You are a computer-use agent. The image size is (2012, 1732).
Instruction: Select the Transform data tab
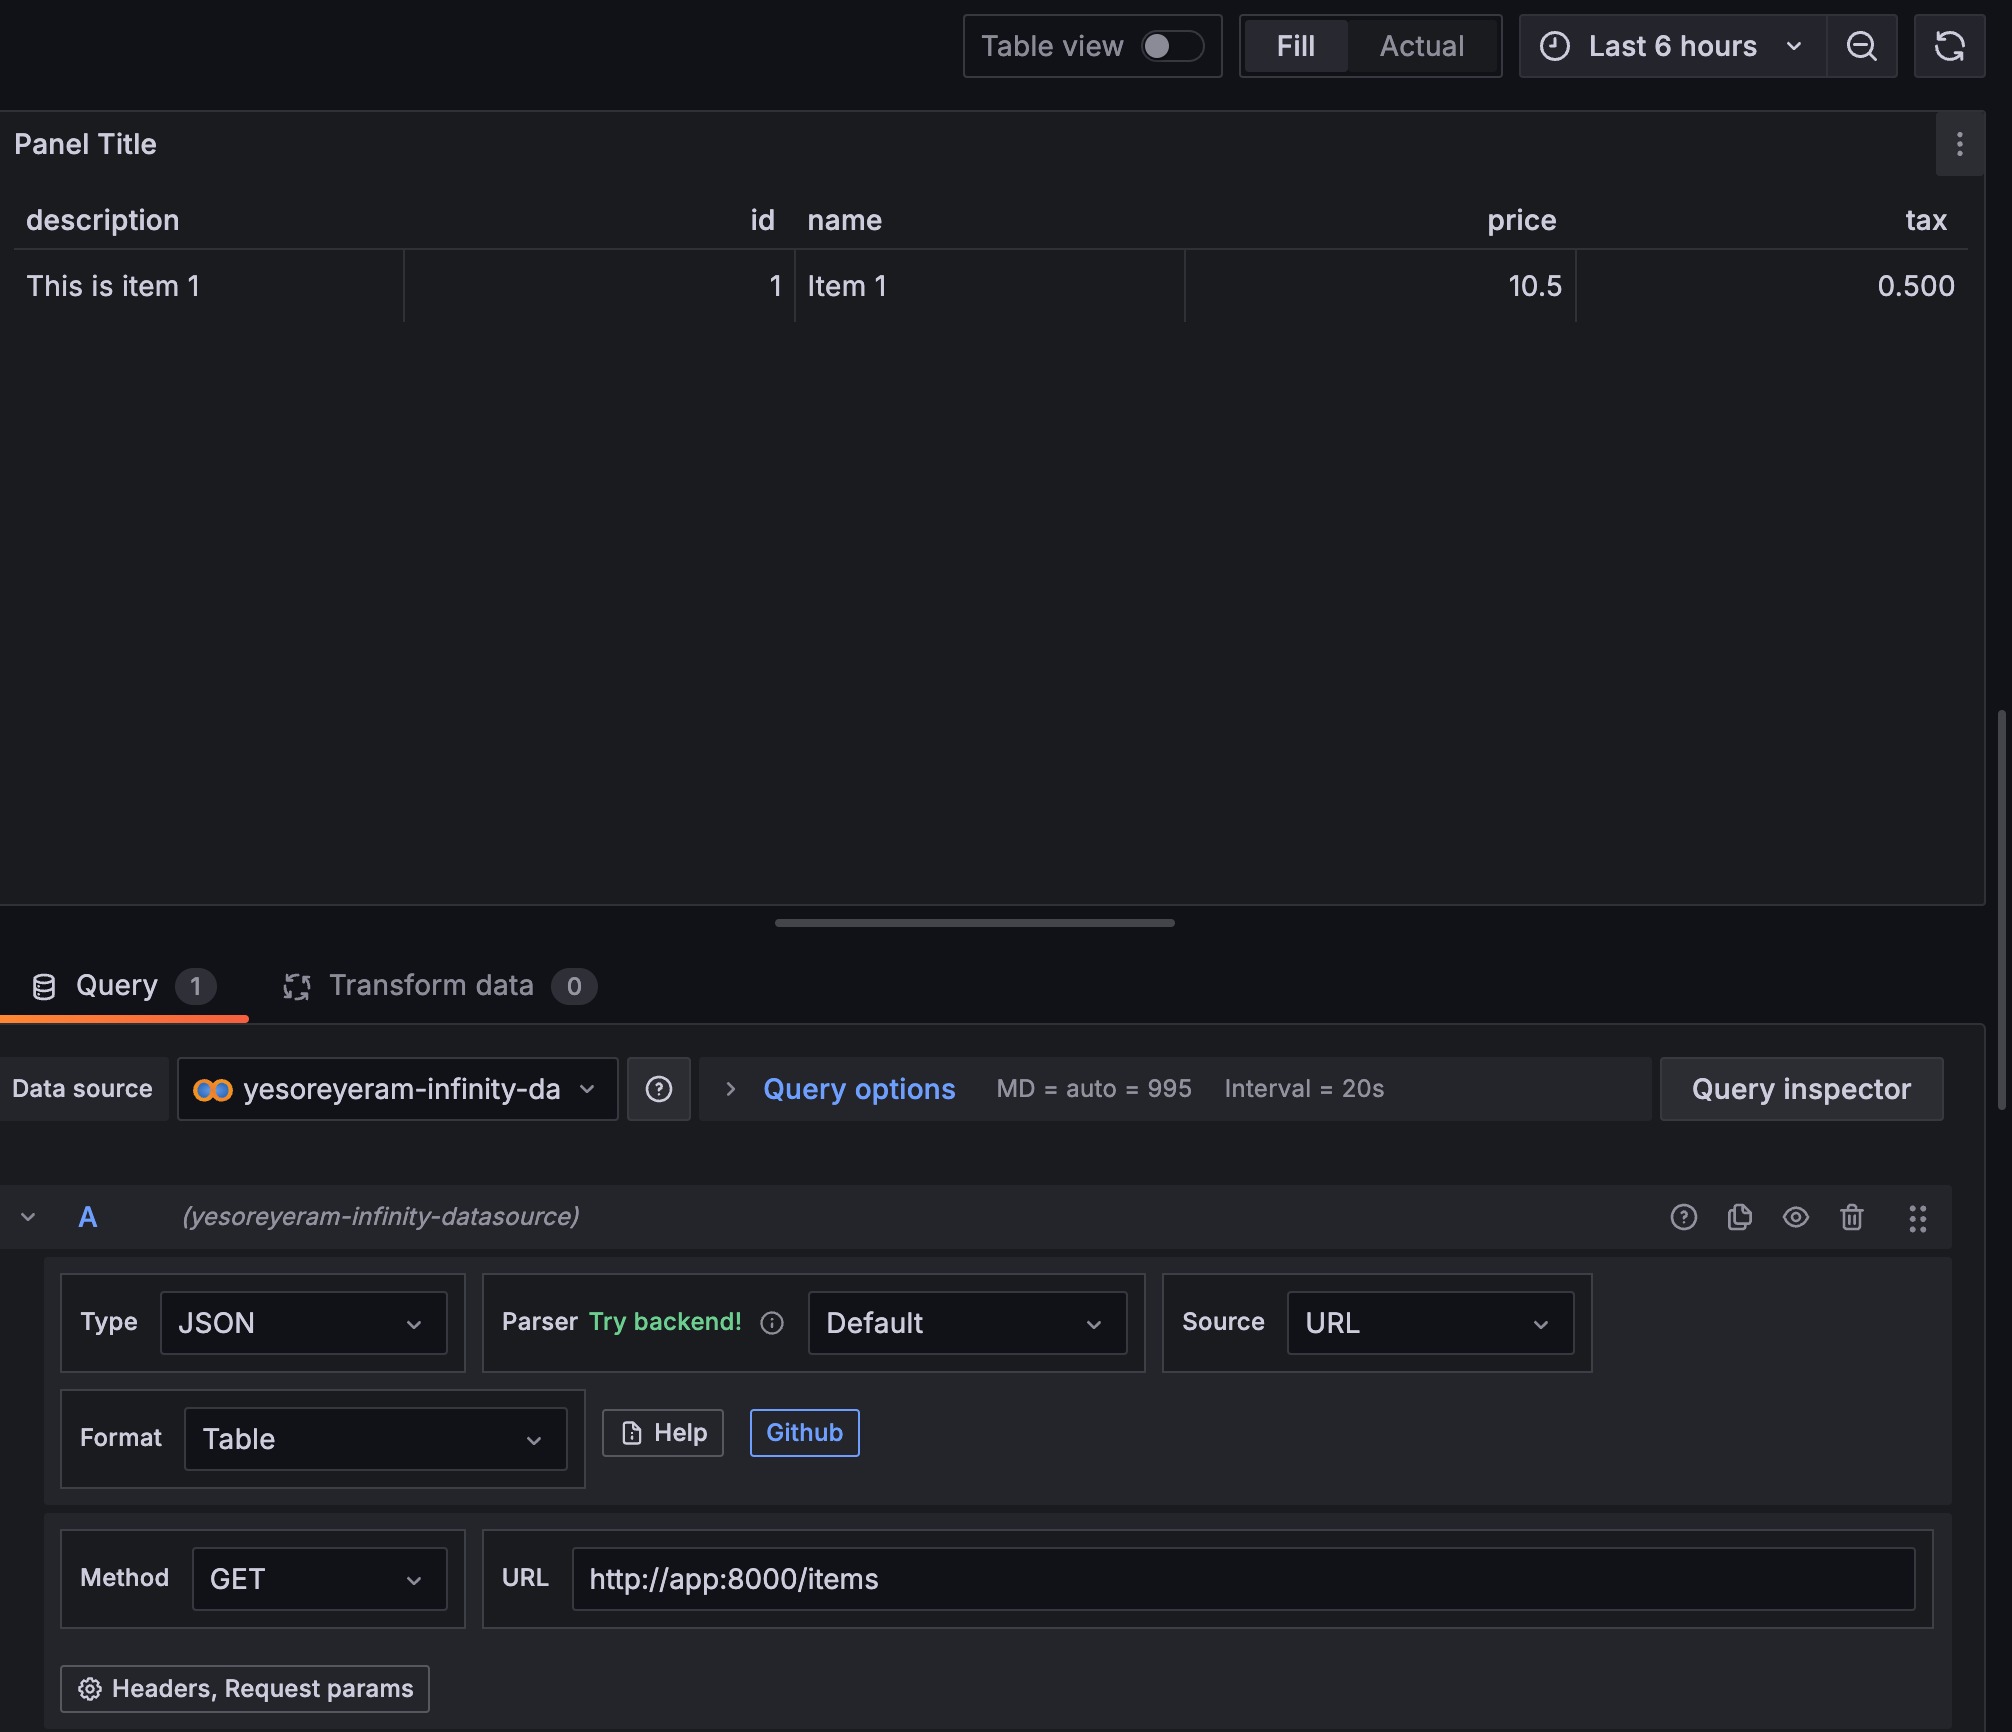(431, 984)
